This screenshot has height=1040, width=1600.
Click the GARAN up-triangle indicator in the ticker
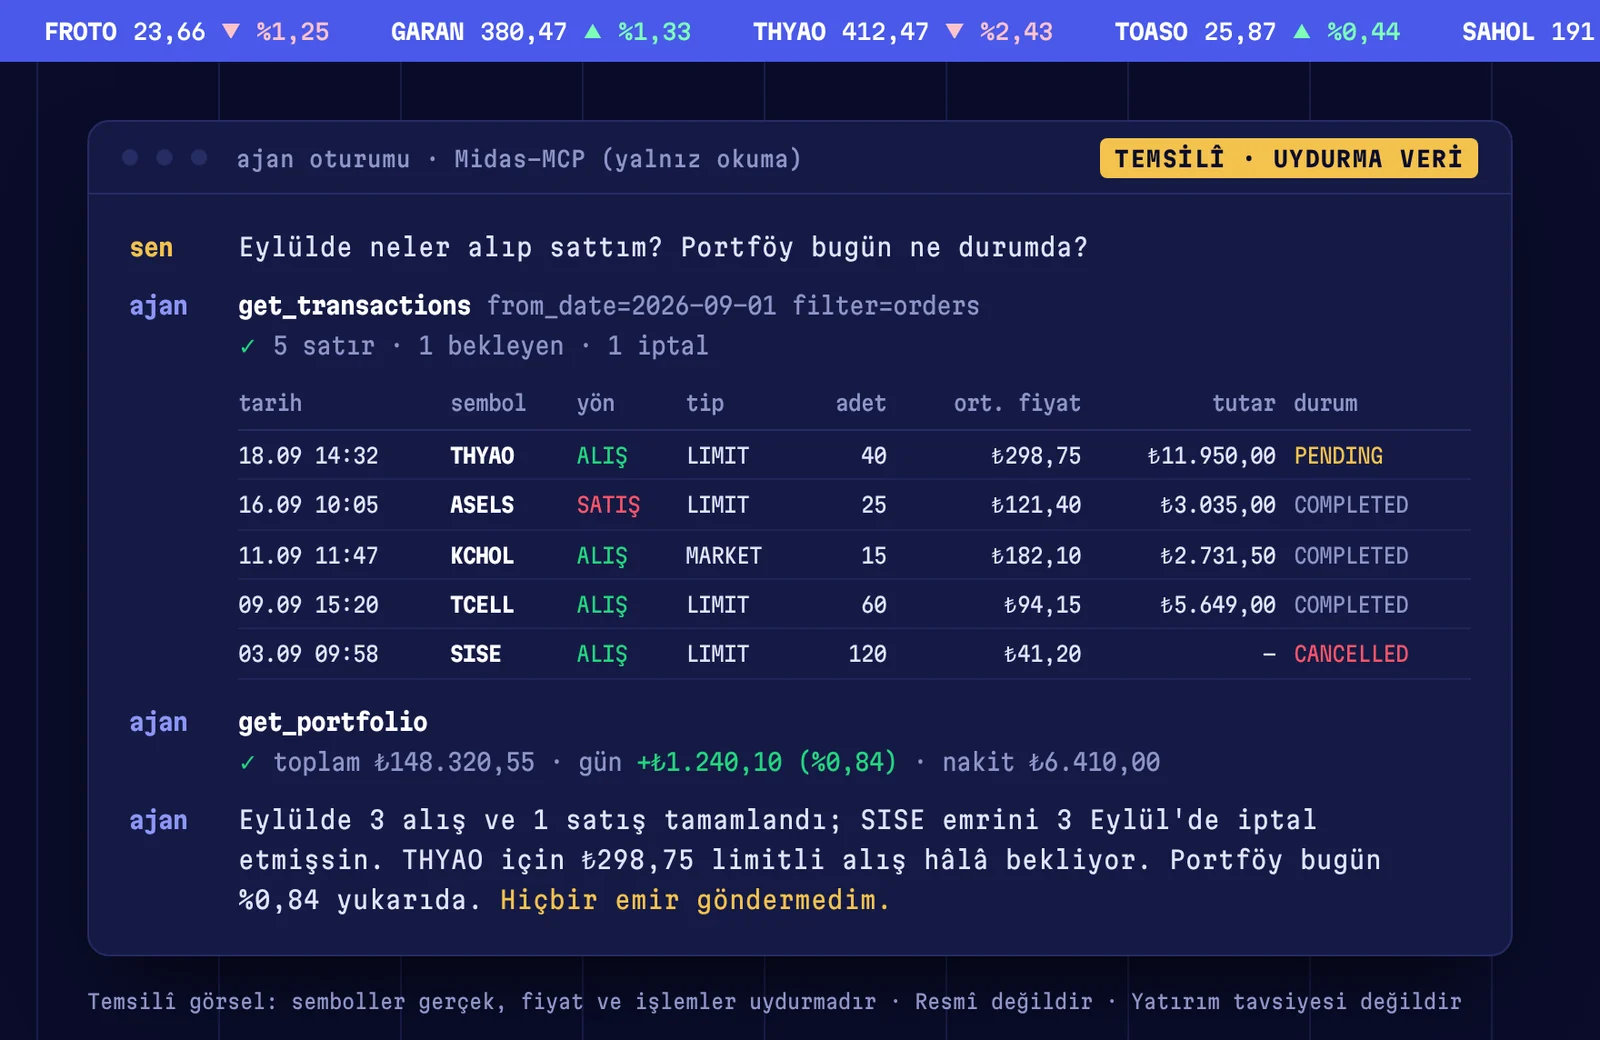pyautogui.click(x=593, y=31)
